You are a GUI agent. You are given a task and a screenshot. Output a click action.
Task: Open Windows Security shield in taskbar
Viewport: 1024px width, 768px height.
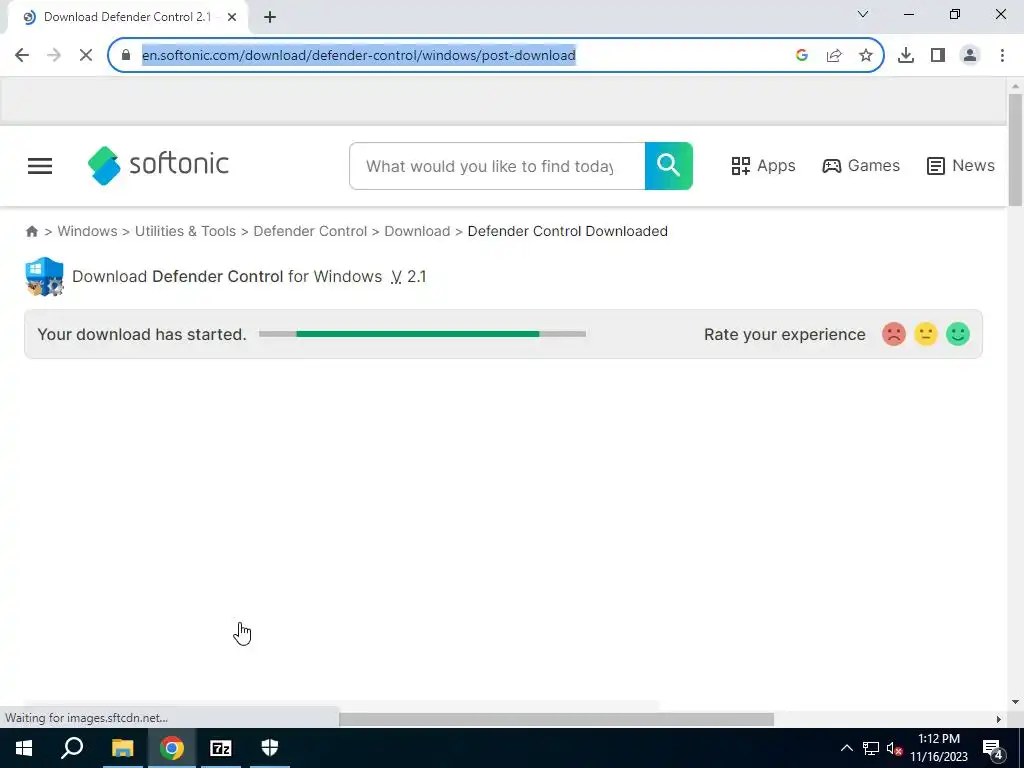270,748
